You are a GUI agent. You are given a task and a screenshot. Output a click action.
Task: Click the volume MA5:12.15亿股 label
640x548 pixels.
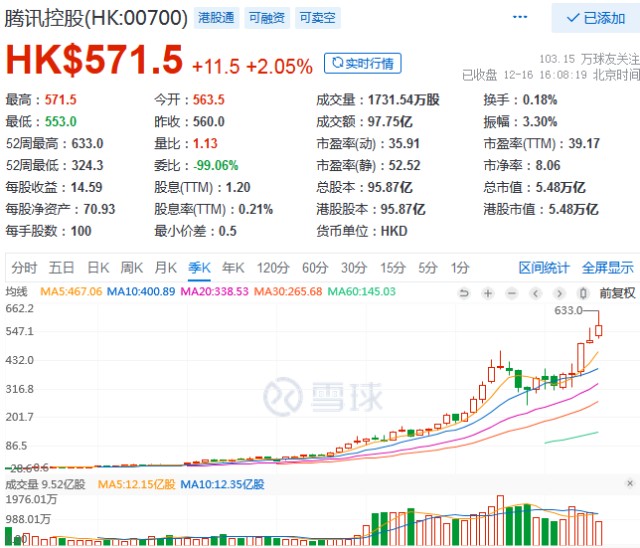click(x=136, y=484)
